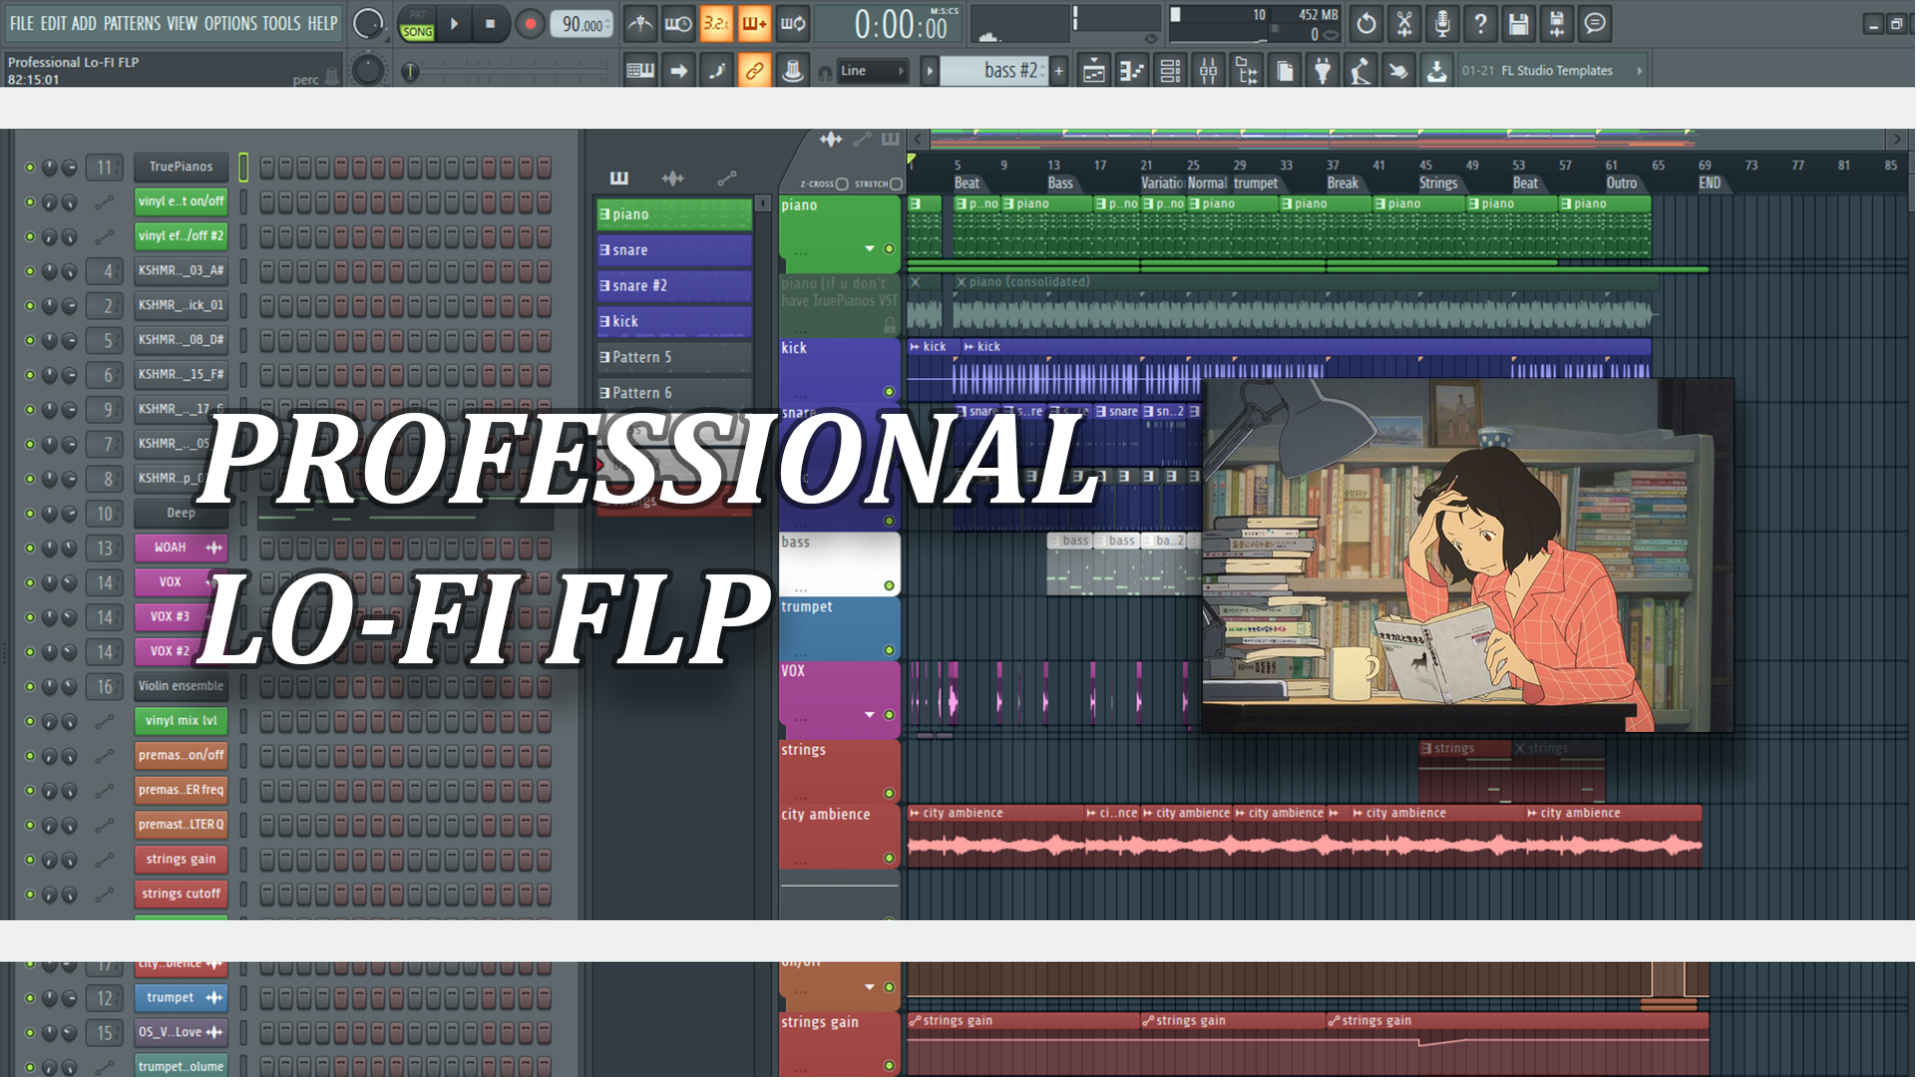1920x1080 pixels.
Task: Click the help (question mark) icon
Action: click(x=1480, y=23)
